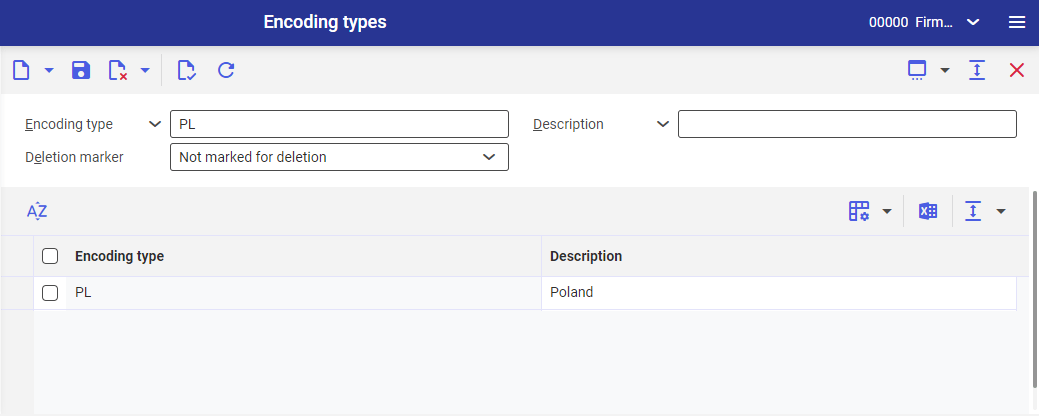Expand the Description operator chevron

click(x=662, y=124)
